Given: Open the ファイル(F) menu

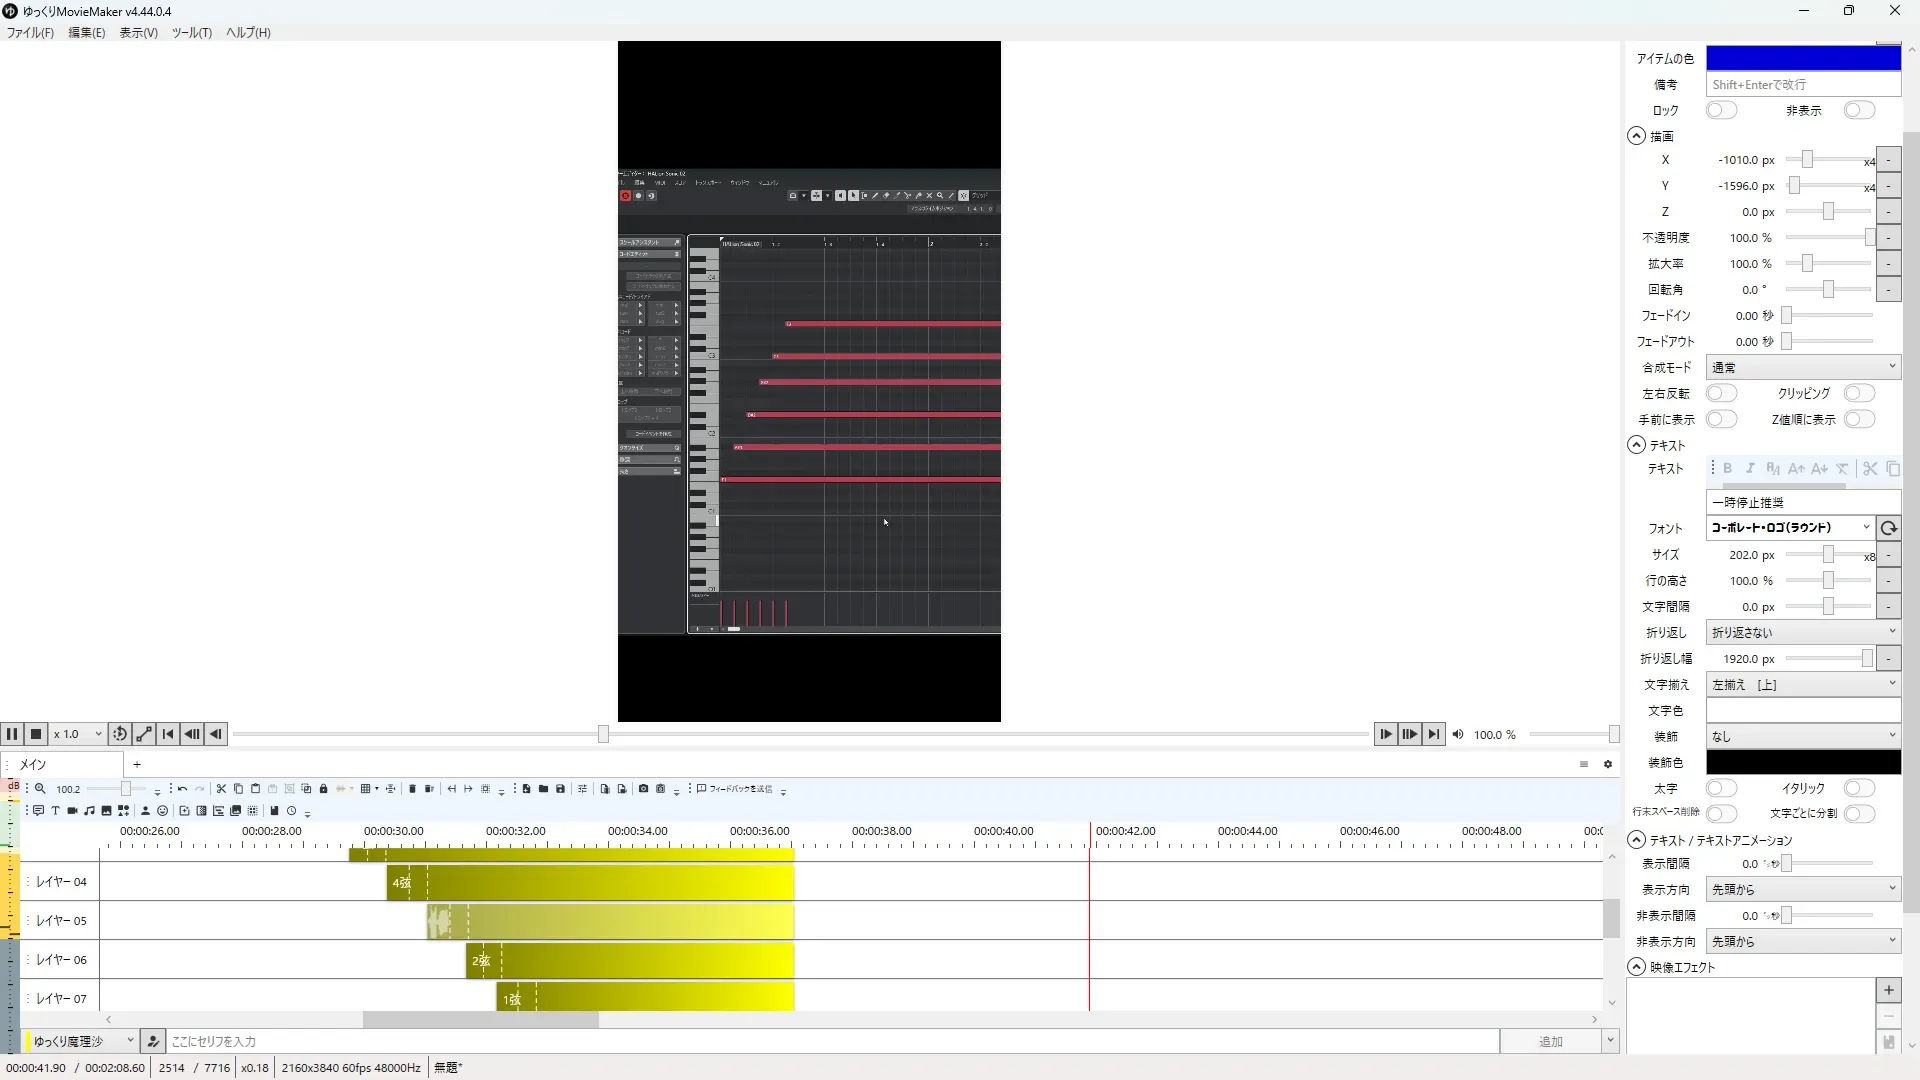Looking at the screenshot, I should 30,32.
